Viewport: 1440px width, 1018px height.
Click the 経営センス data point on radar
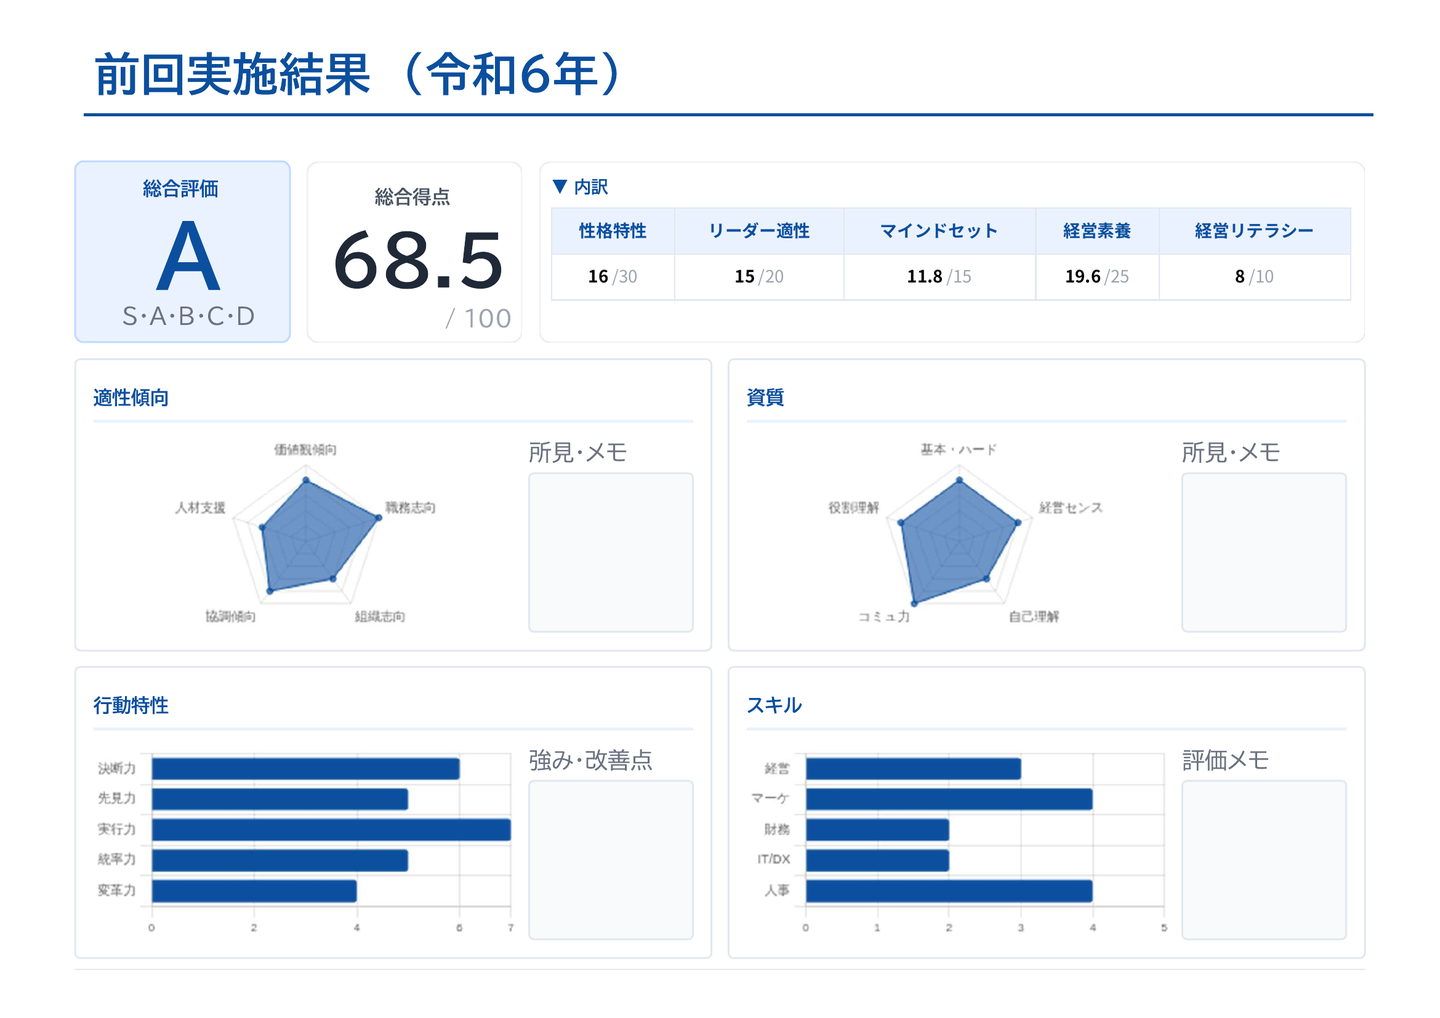point(1018,522)
